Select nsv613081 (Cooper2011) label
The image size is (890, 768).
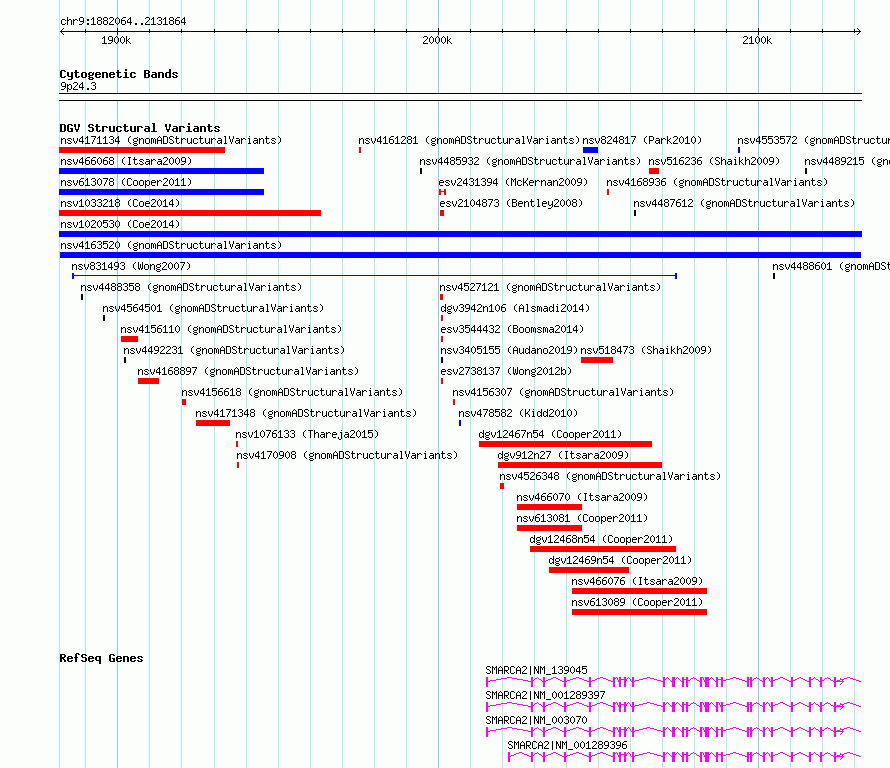[x=582, y=518]
